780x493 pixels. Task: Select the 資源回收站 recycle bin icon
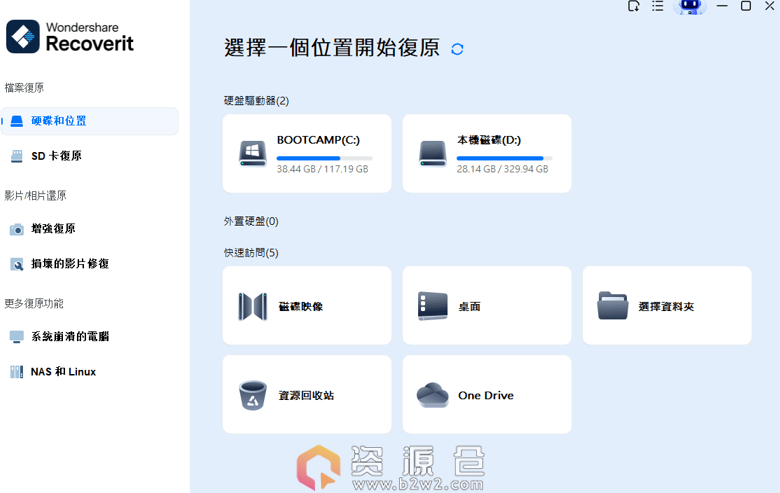point(253,395)
